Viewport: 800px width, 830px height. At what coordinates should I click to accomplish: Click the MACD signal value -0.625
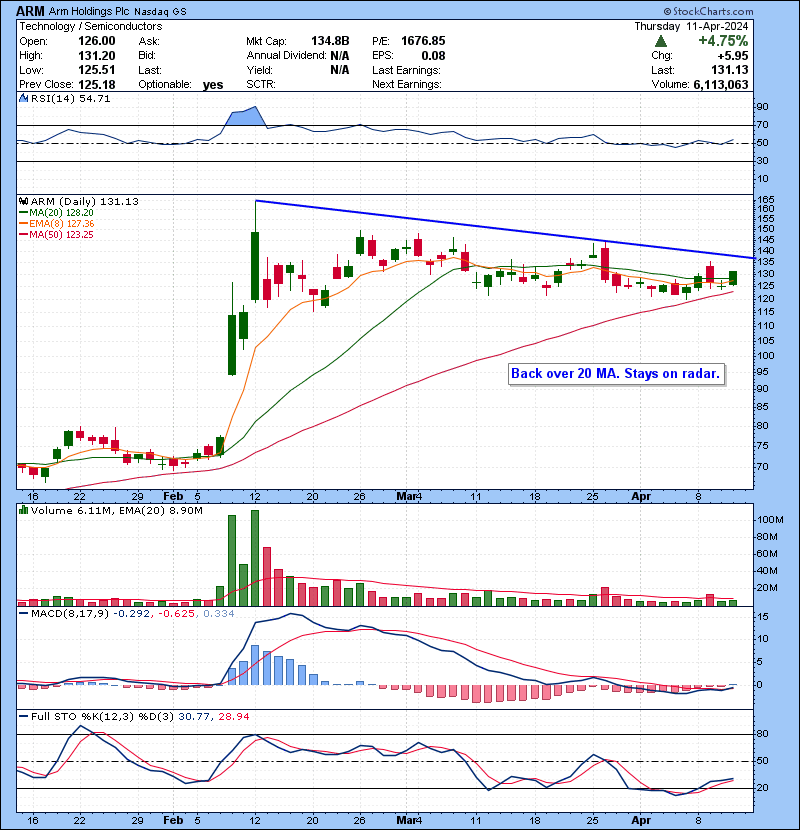[177, 614]
